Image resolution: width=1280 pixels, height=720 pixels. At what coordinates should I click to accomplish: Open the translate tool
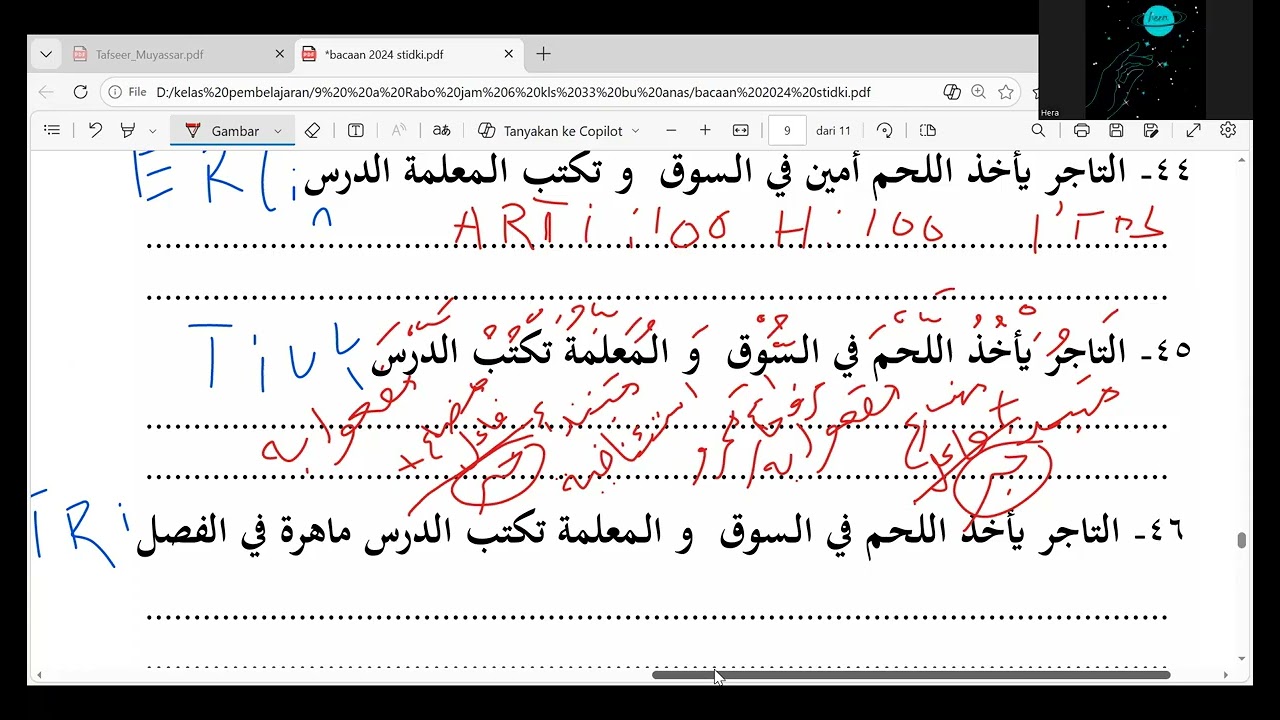[x=441, y=130]
